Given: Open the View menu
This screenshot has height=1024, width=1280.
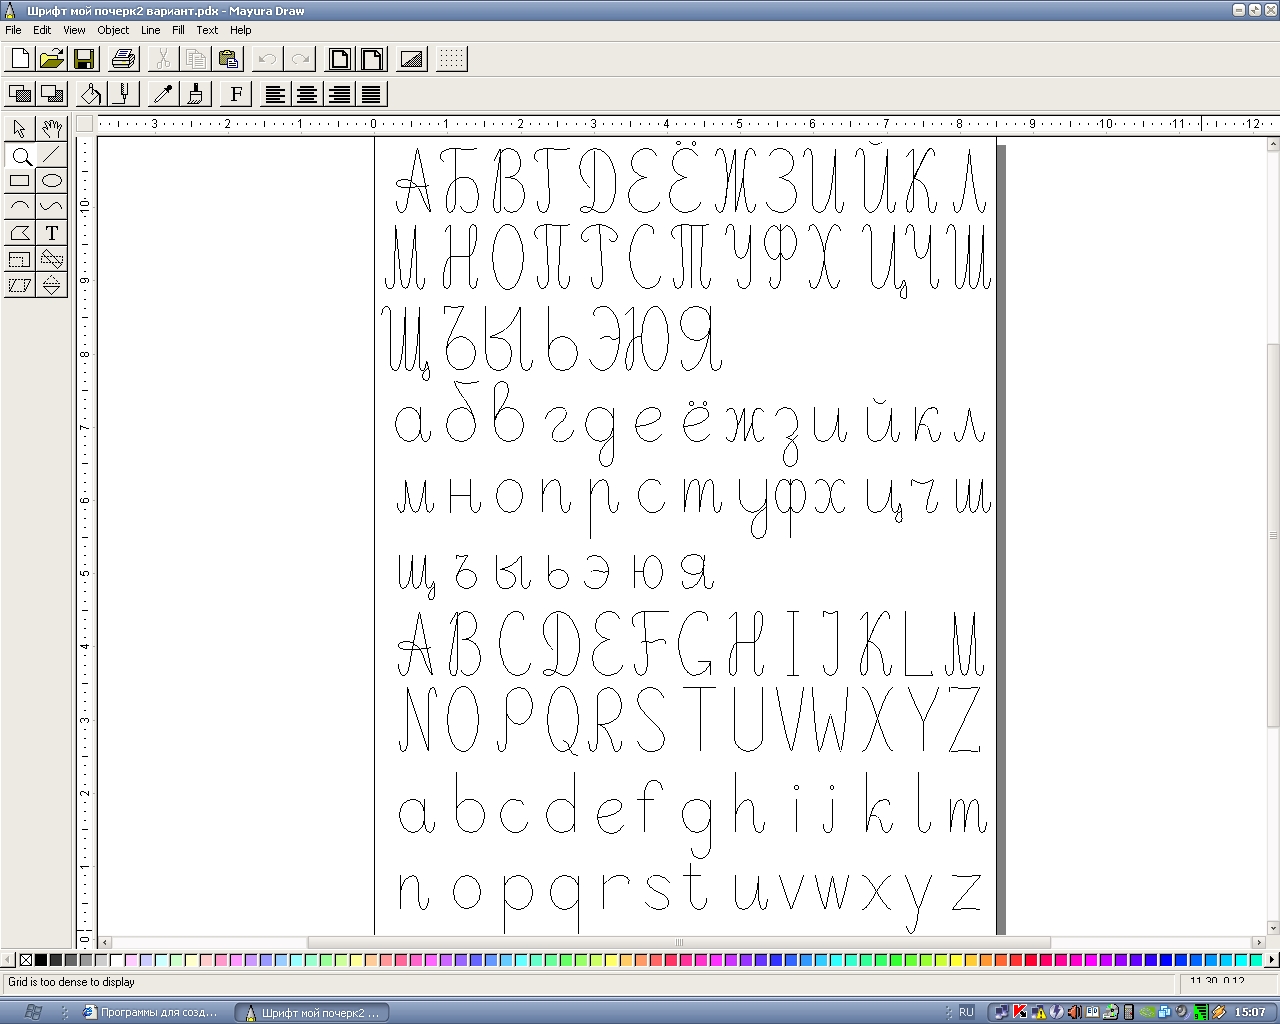Looking at the screenshot, I should (74, 30).
